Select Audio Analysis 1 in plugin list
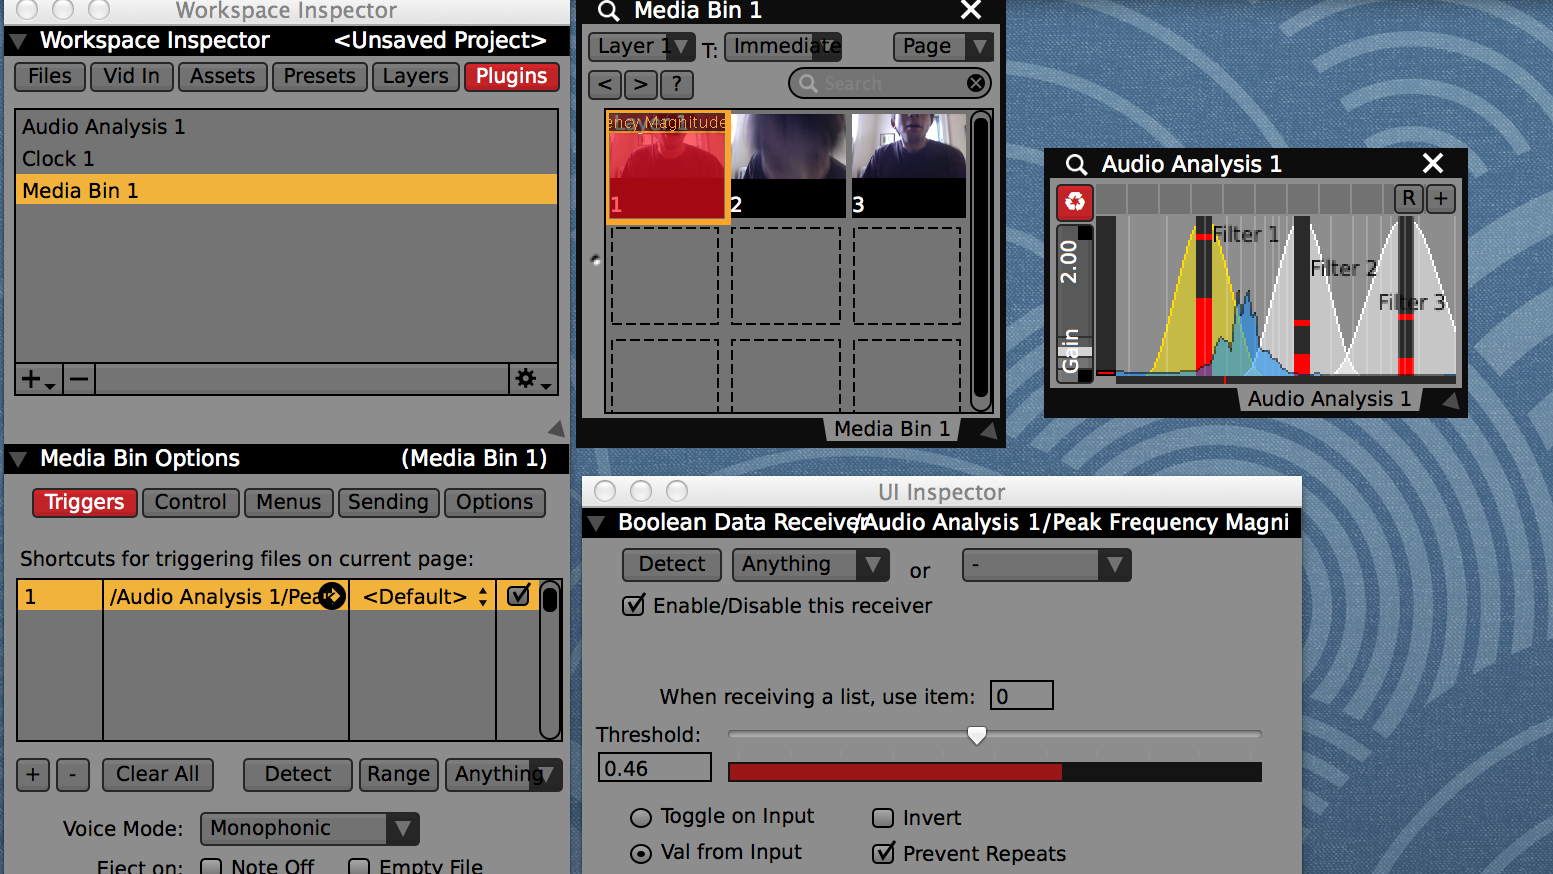The width and height of the screenshot is (1553, 874). coord(286,127)
